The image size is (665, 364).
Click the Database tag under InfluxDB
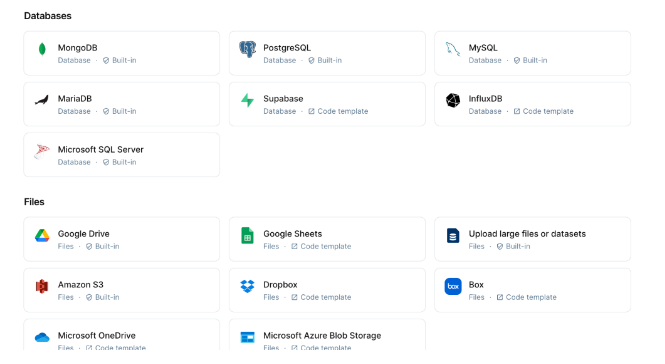[485, 111]
